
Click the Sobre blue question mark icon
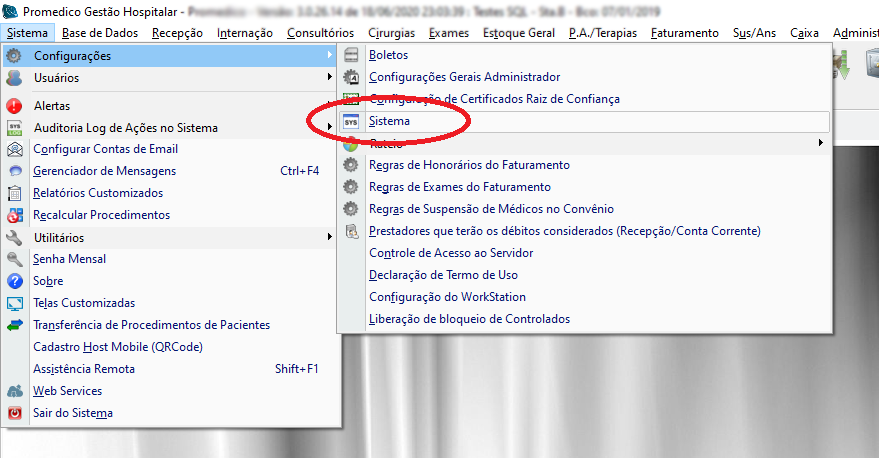pyautogui.click(x=15, y=281)
